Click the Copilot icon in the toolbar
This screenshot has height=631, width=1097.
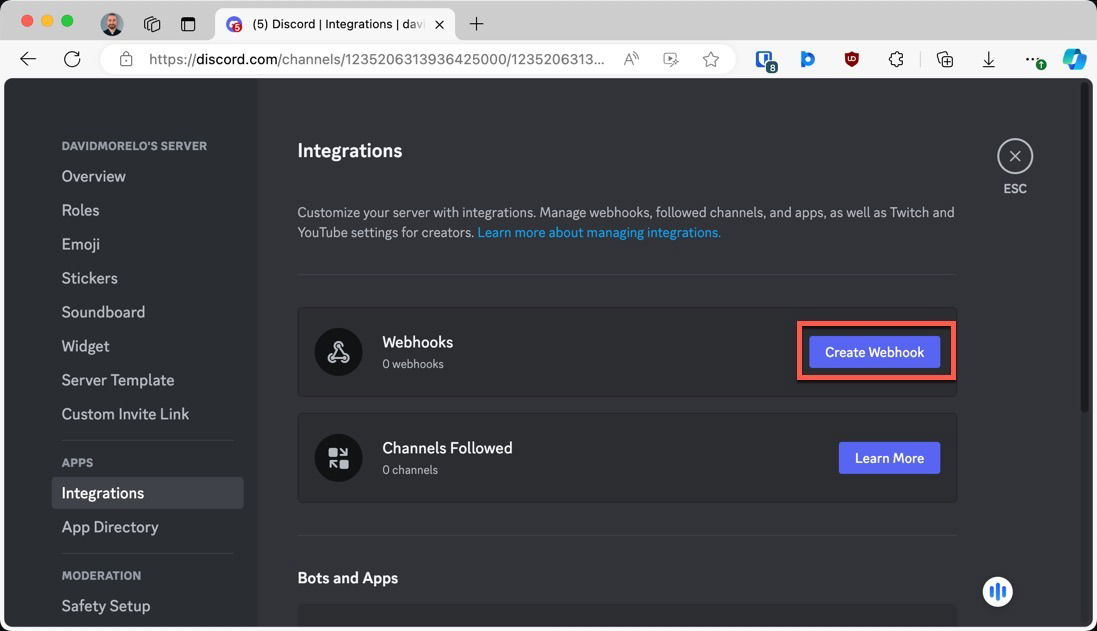tap(1074, 59)
